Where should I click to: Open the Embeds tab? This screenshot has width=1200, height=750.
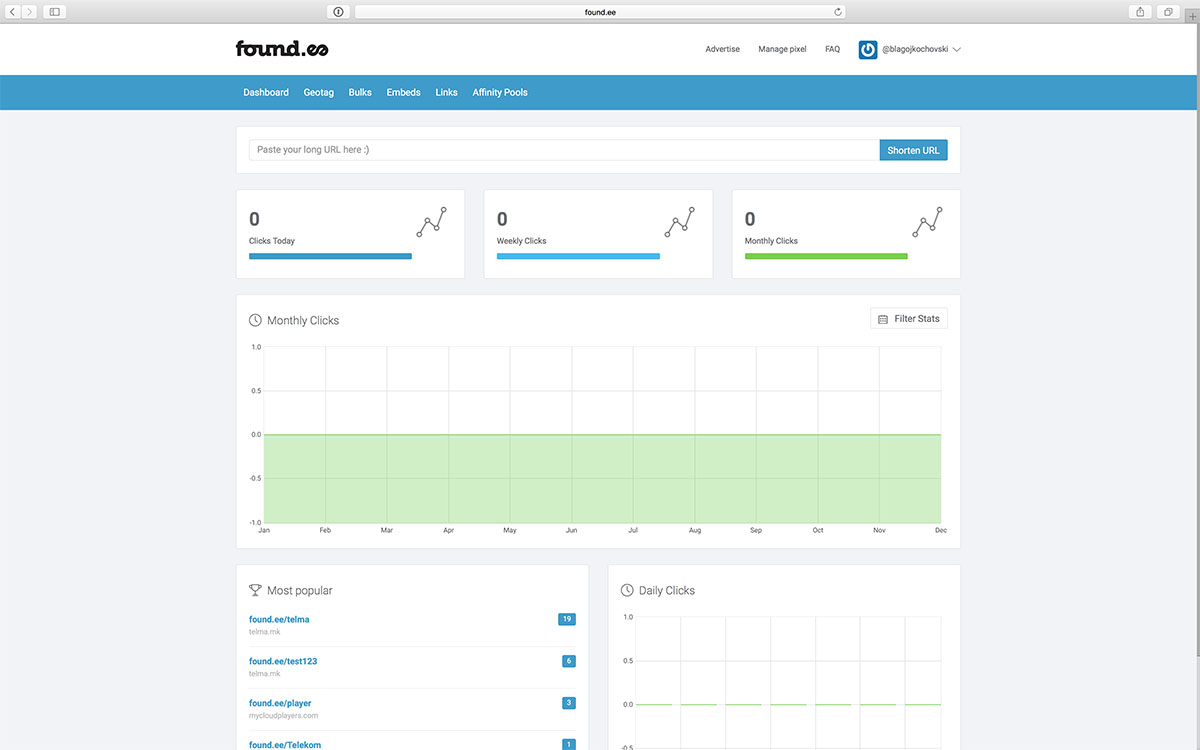coord(403,92)
